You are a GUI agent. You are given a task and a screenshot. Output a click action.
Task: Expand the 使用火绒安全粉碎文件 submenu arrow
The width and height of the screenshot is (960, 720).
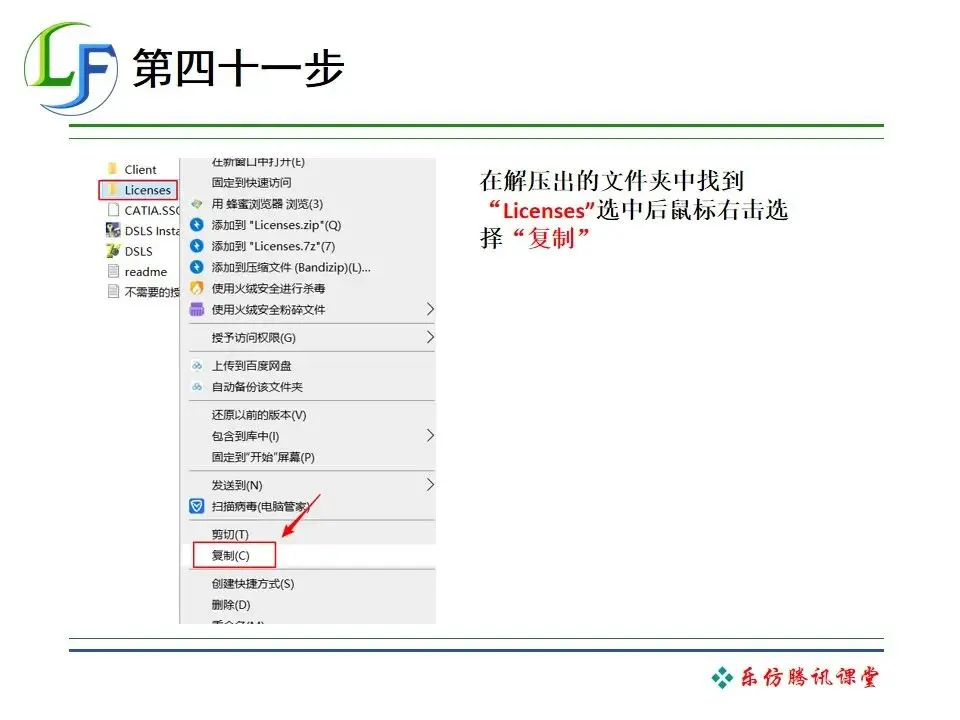click(430, 309)
